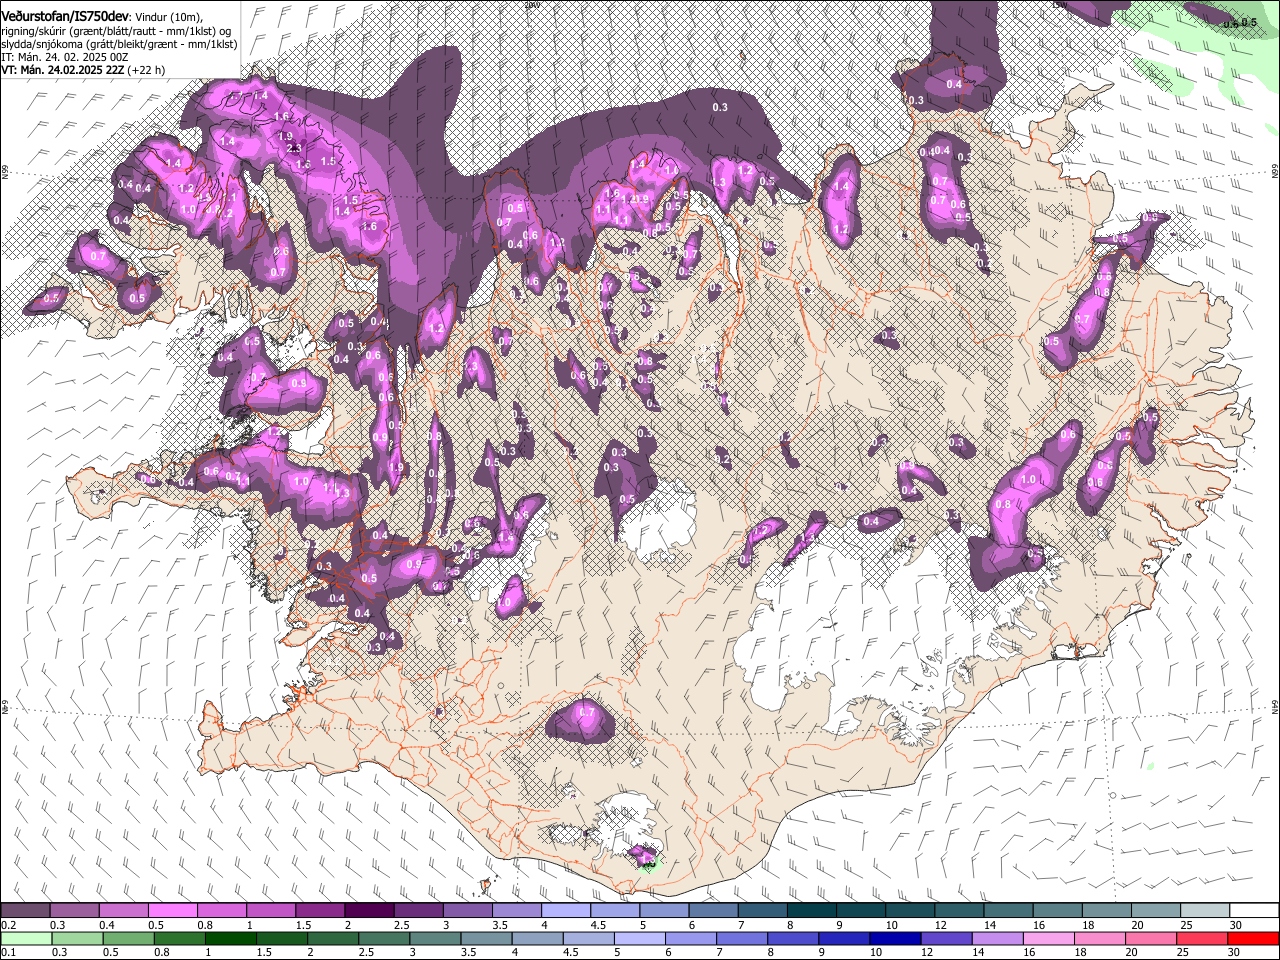Pick the light pink swatch between 16 and 18
Viewport: 1280px width, 960px height.
(x=1049, y=938)
